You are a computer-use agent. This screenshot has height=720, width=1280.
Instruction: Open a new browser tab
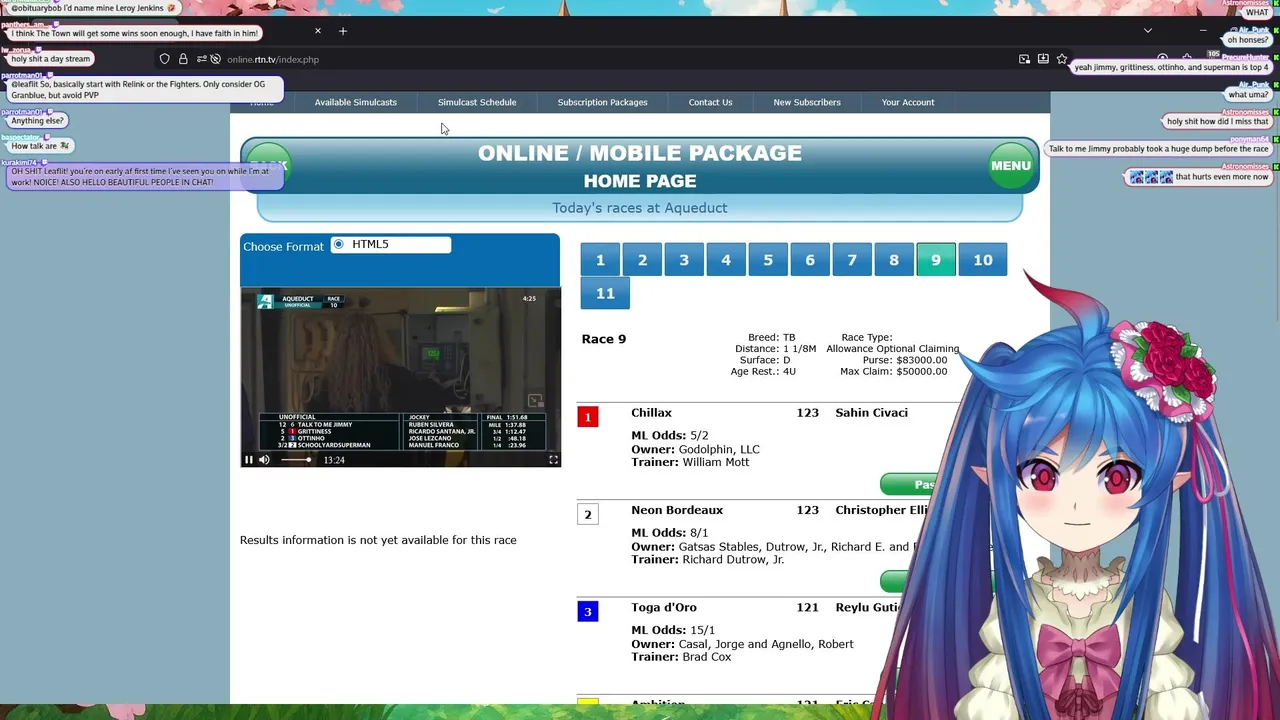(x=343, y=31)
